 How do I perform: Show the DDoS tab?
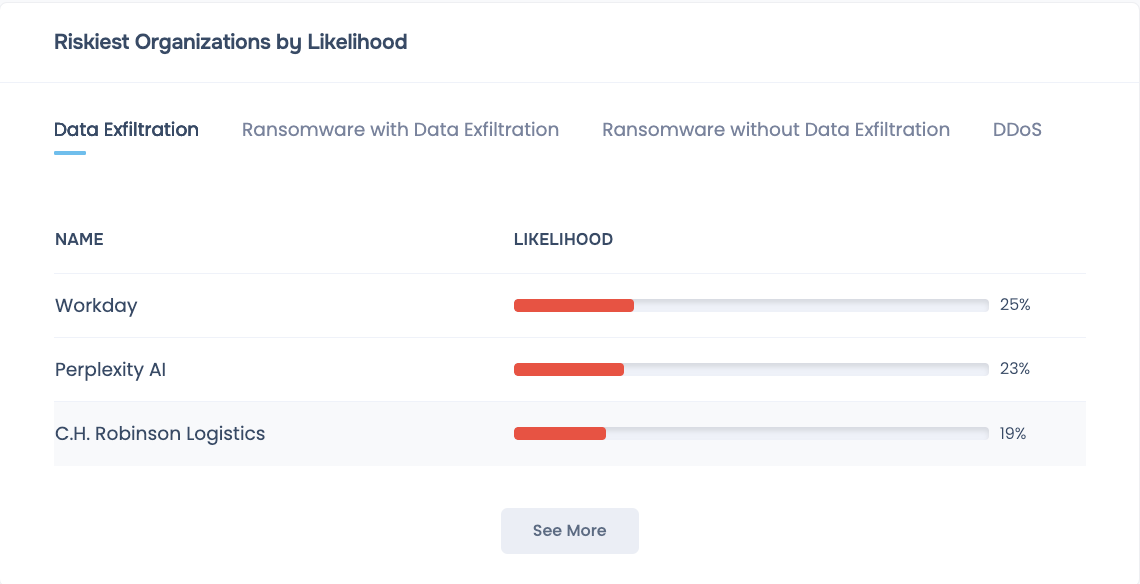coord(1017,130)
